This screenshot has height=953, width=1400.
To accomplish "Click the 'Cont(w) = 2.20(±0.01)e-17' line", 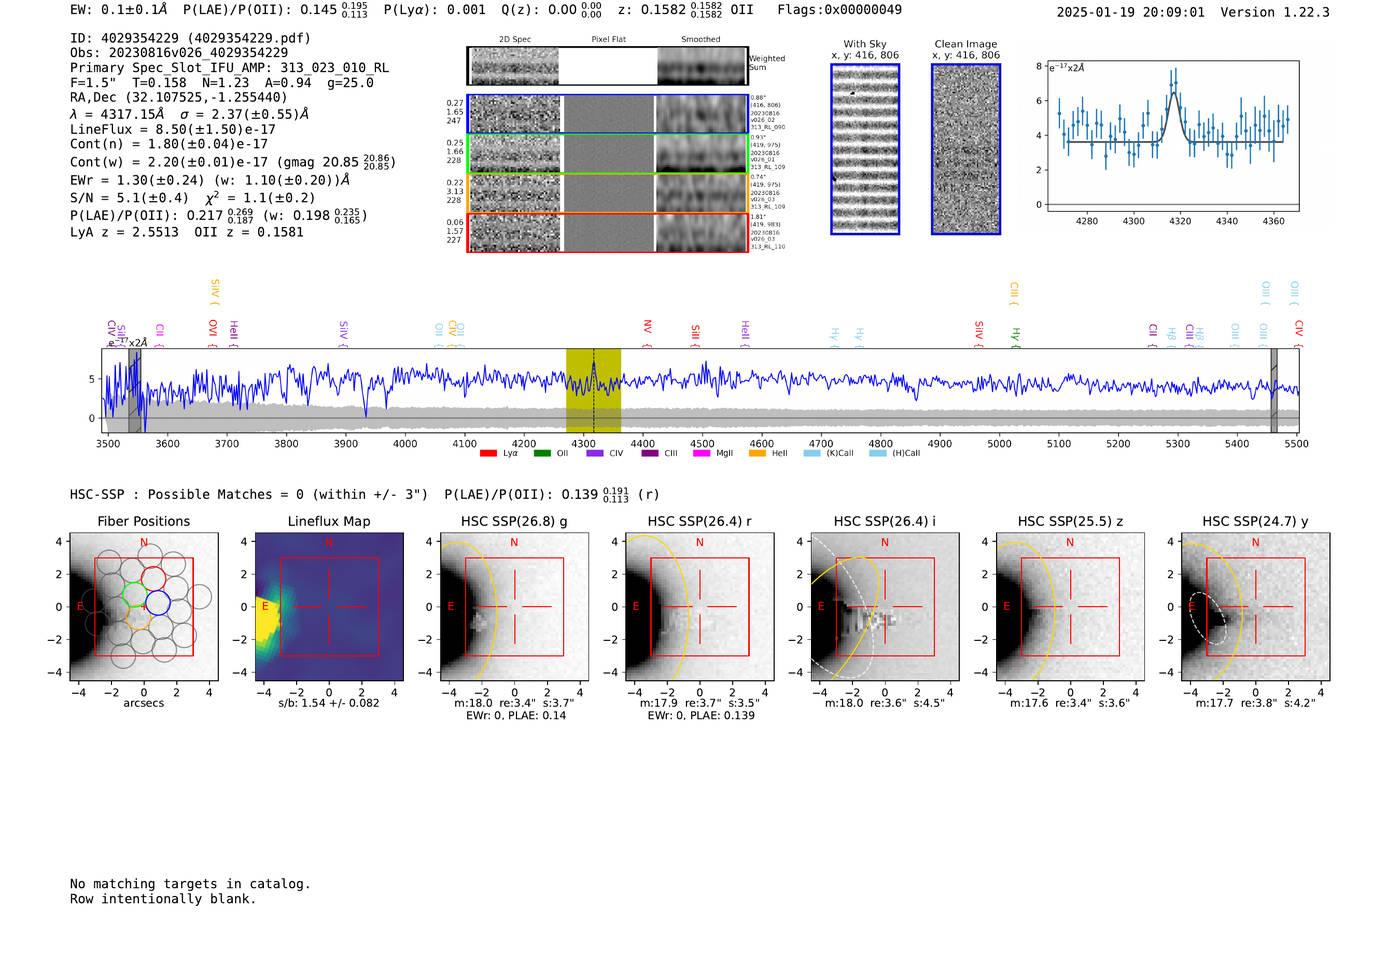I will click(233, 161).
